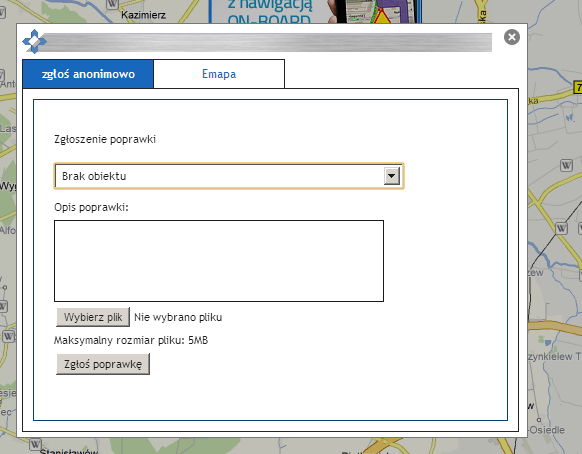The image size is (582, 454).
Task: Click the Wikipedia marker left of Kazimierz
Action: pos(112,4)
